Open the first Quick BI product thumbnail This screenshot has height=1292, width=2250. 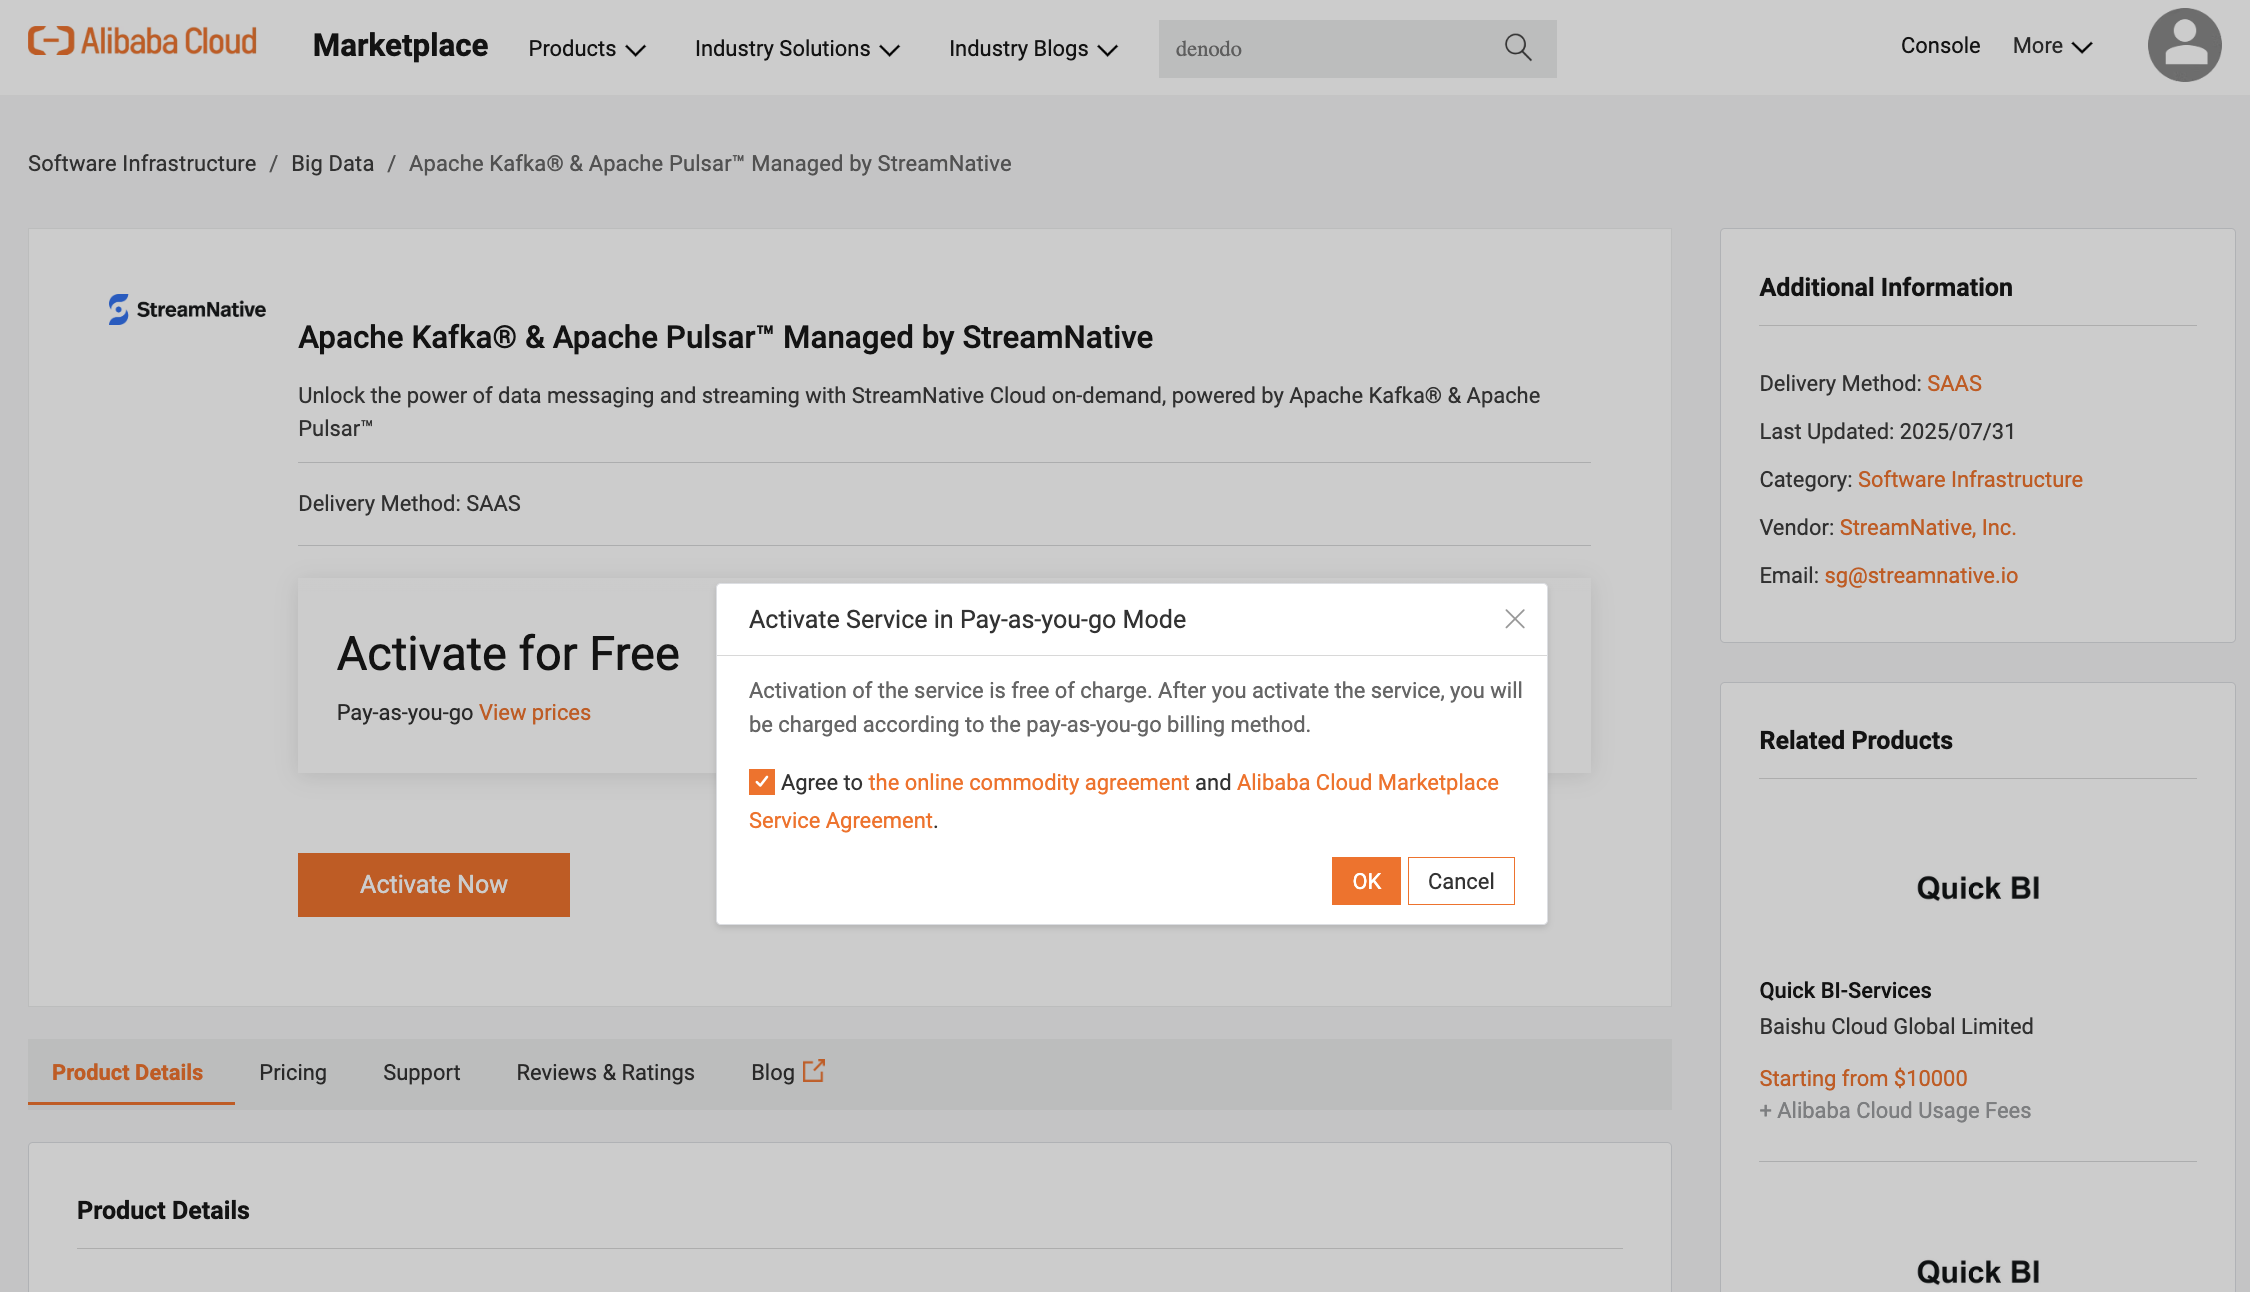pos(1978,887)
